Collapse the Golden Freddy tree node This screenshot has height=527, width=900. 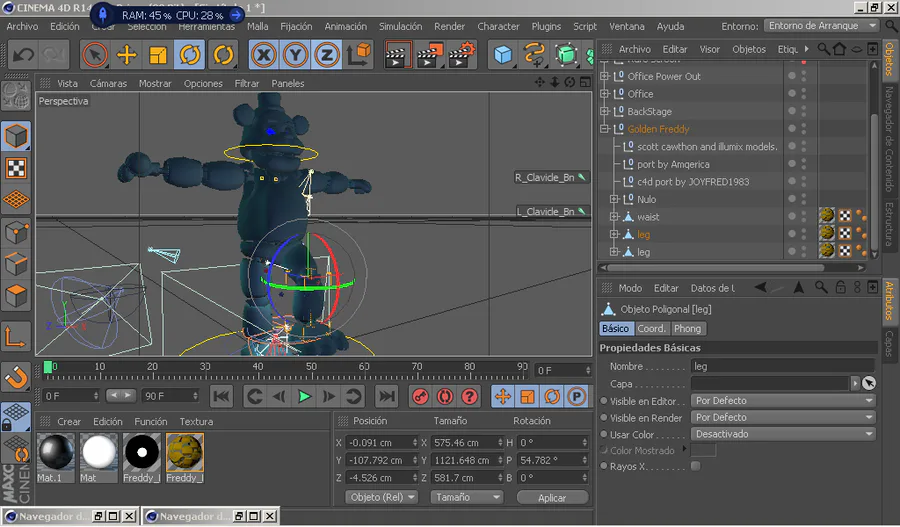604,129
